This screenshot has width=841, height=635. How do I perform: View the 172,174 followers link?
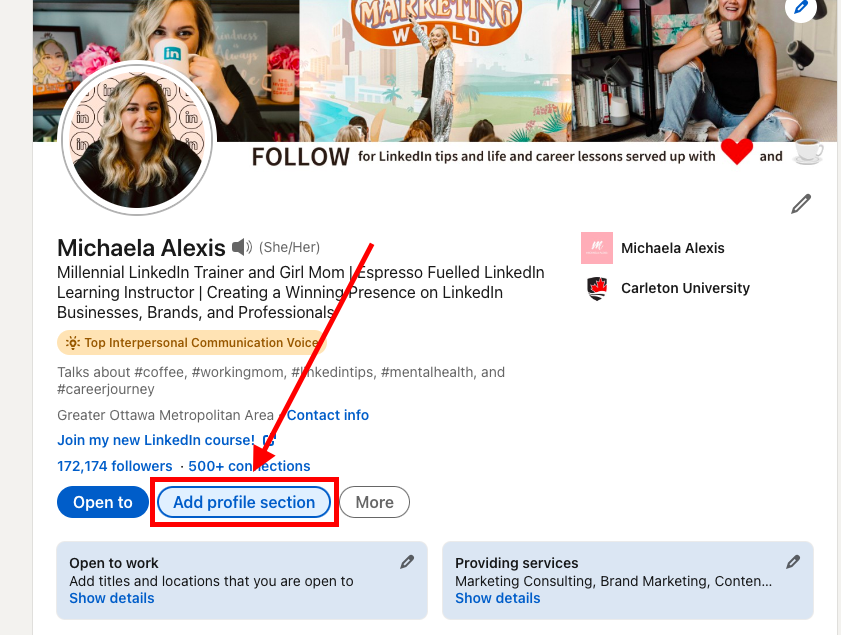click(115, 466)
